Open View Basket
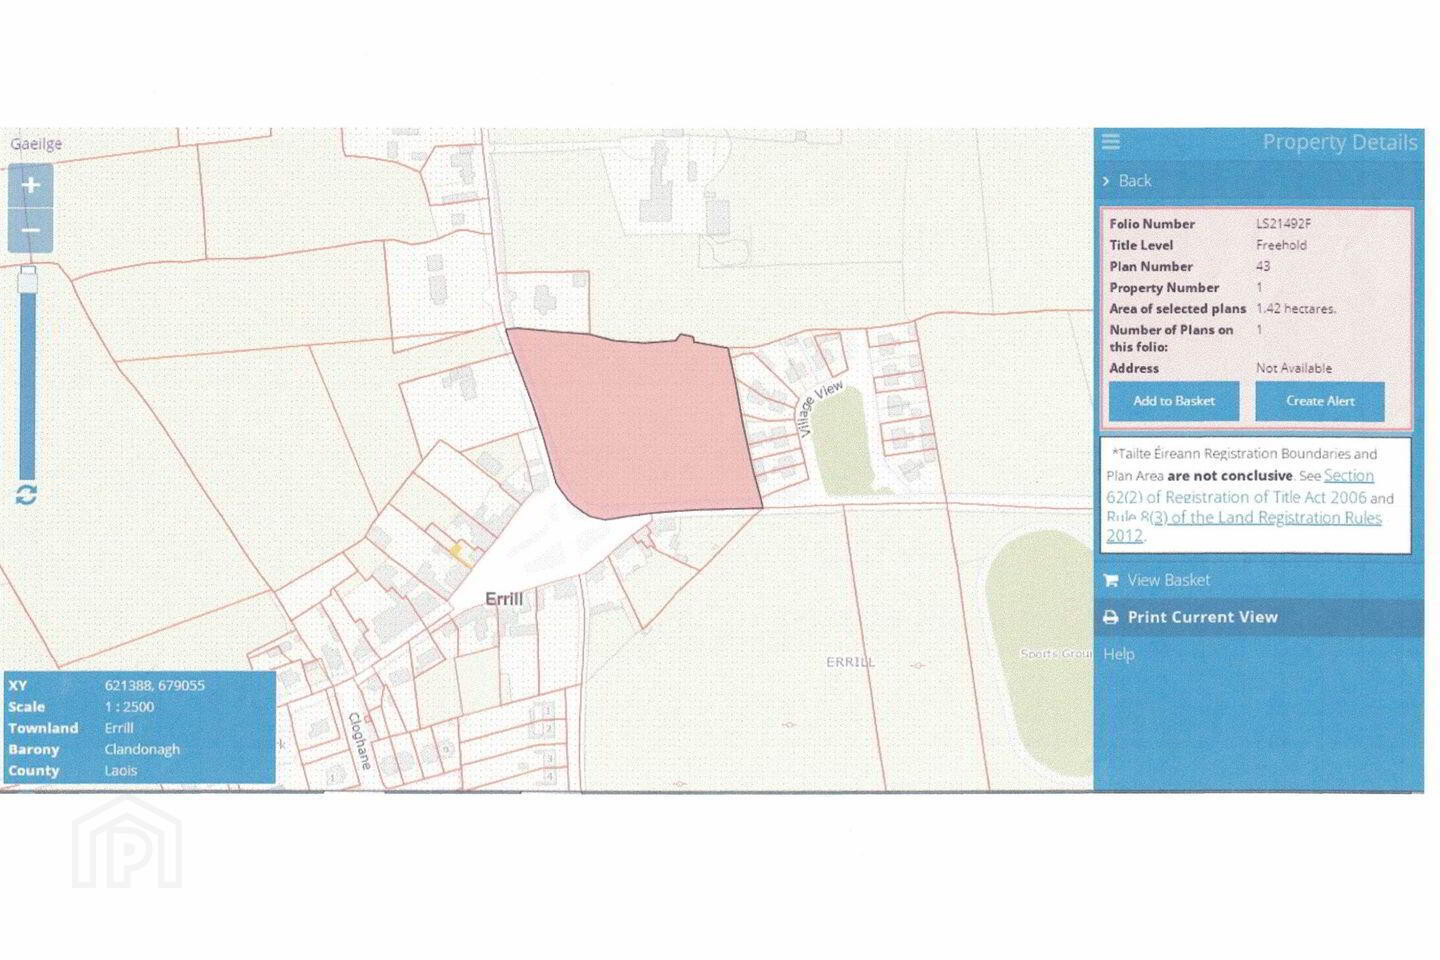This screenshot has width=1440, height=960. 1168,580
